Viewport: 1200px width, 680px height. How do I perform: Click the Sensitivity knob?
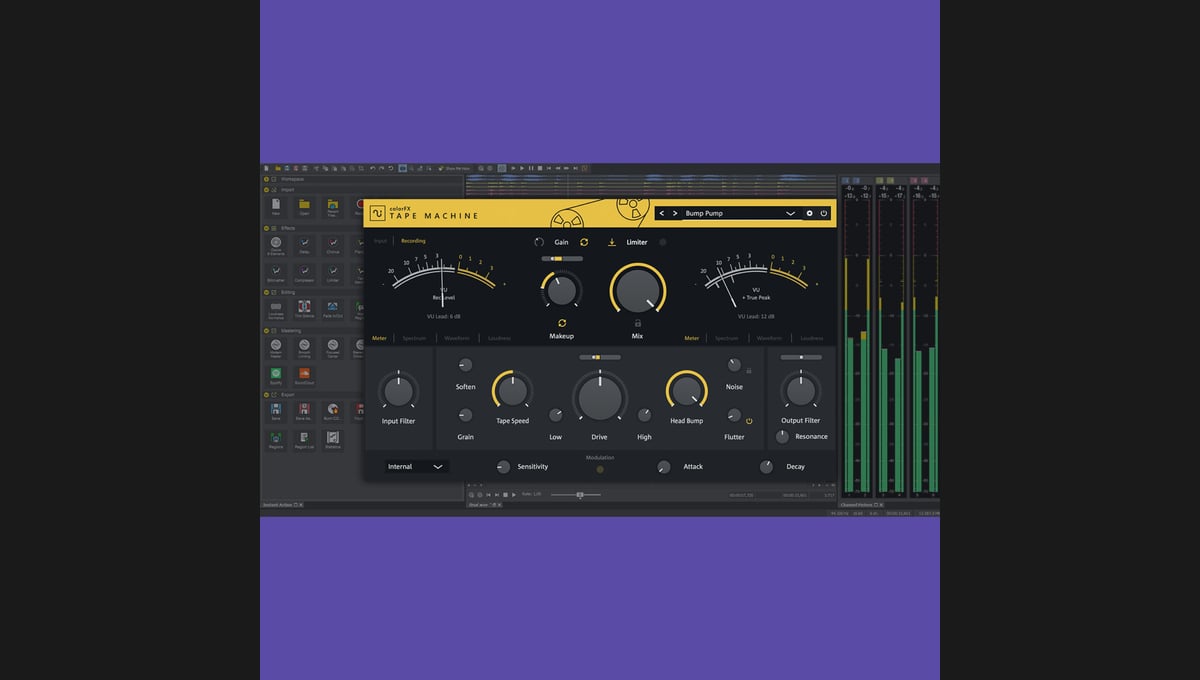pyautogui.click(x=503, y=467)
